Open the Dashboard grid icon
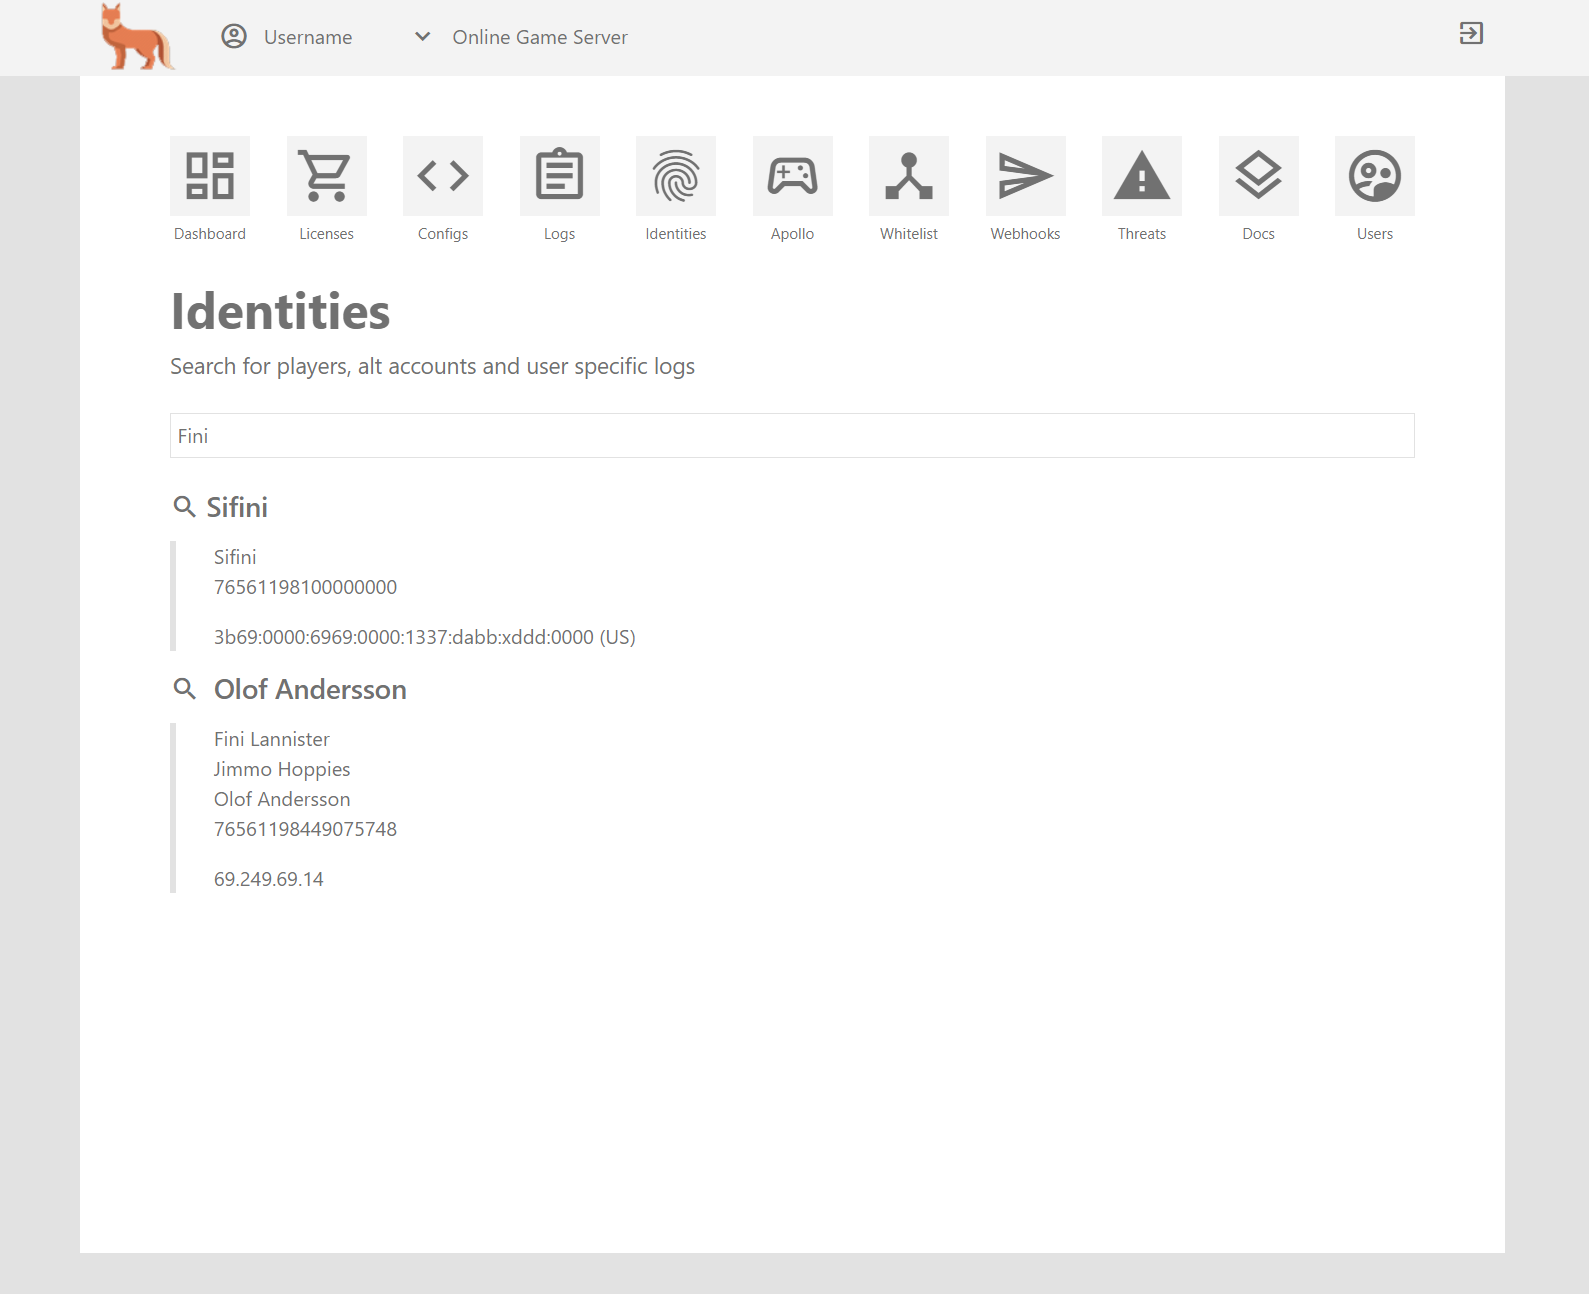Viewport: 1589px width, 1294px height. [210, 176]
